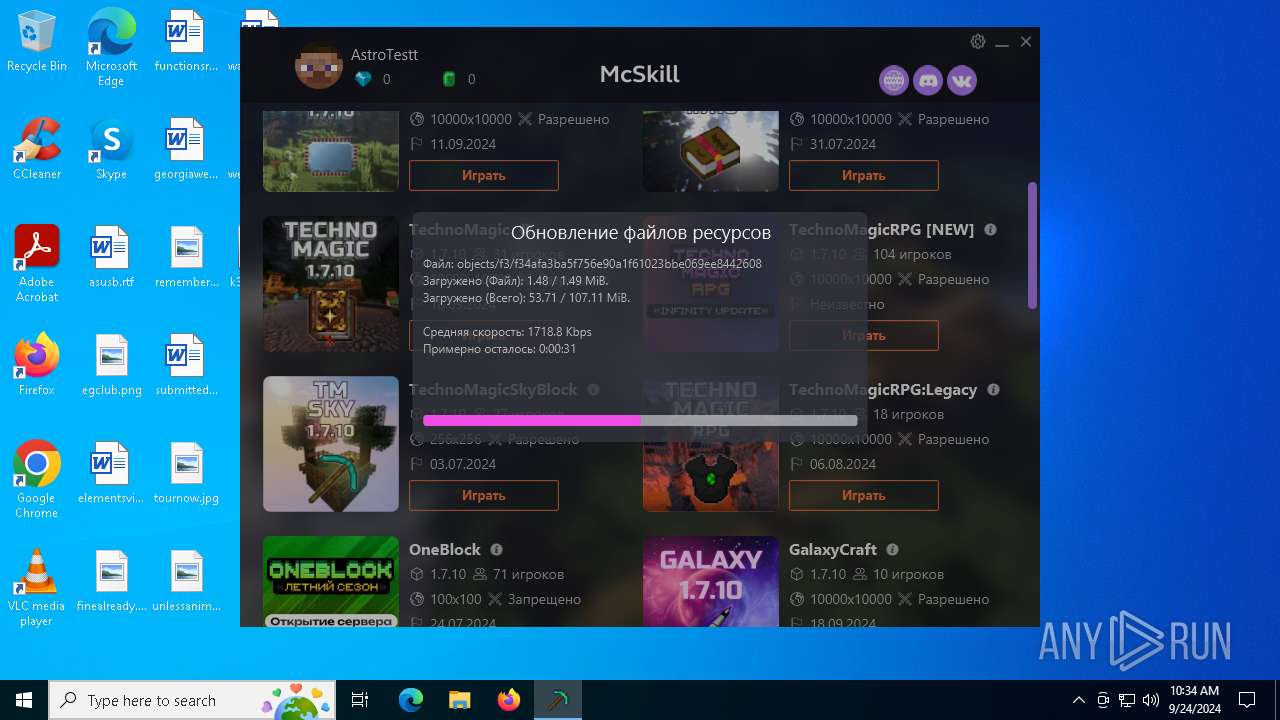Select finealready... image file on desktop
Screen dimensions: 1280x720
coord(111,582)
